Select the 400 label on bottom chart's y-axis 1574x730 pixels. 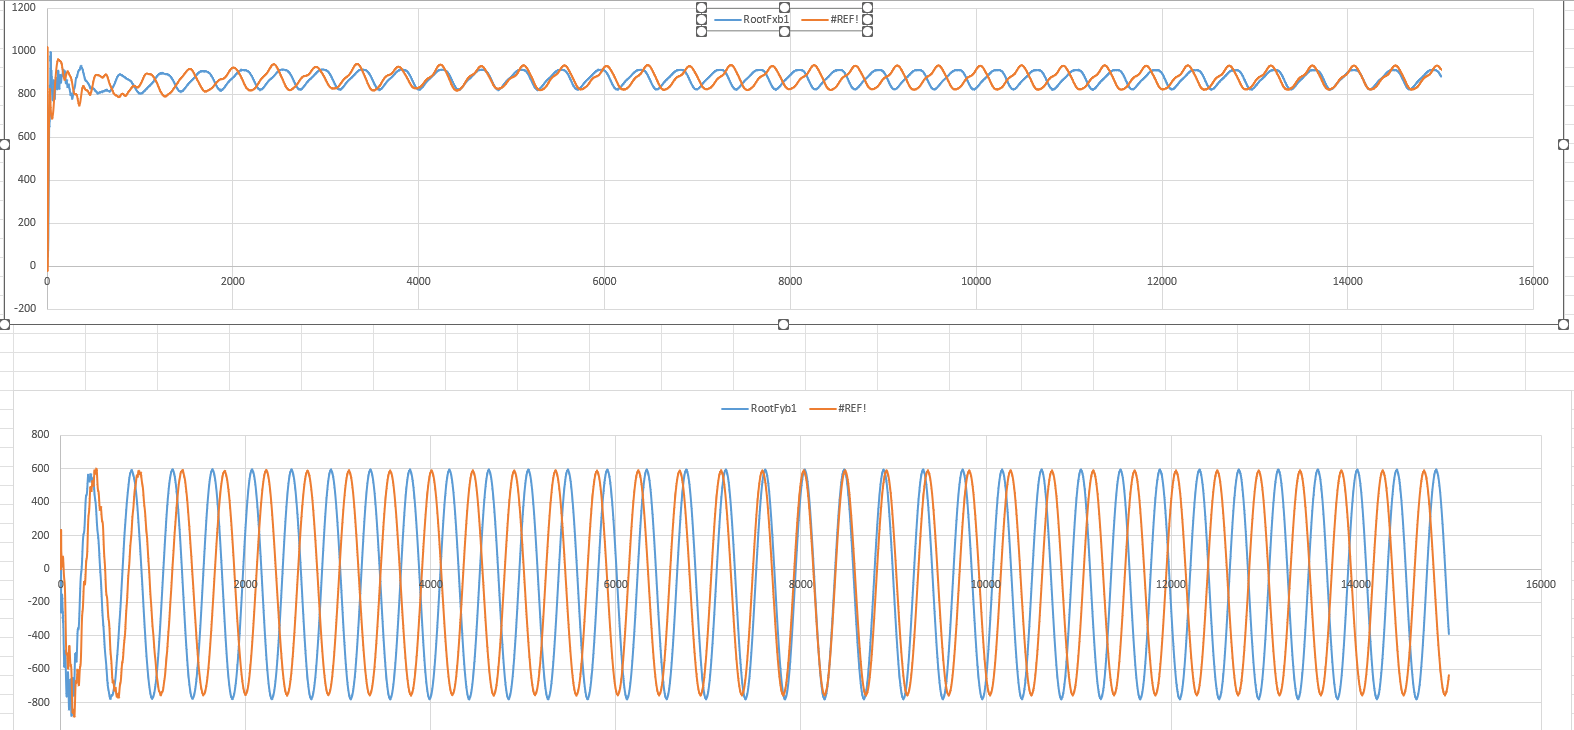point(40,501)
